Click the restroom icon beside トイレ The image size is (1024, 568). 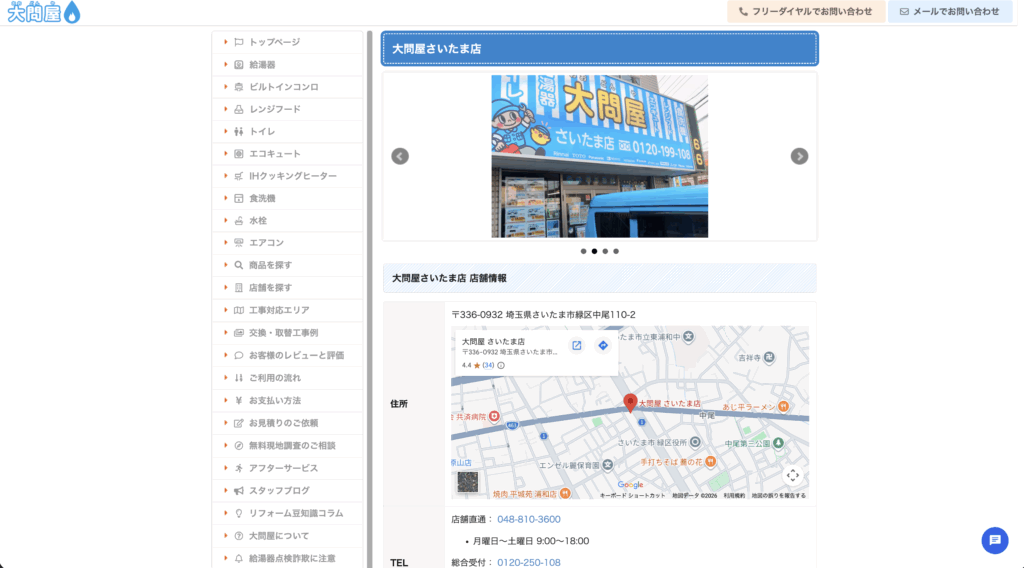238,131
